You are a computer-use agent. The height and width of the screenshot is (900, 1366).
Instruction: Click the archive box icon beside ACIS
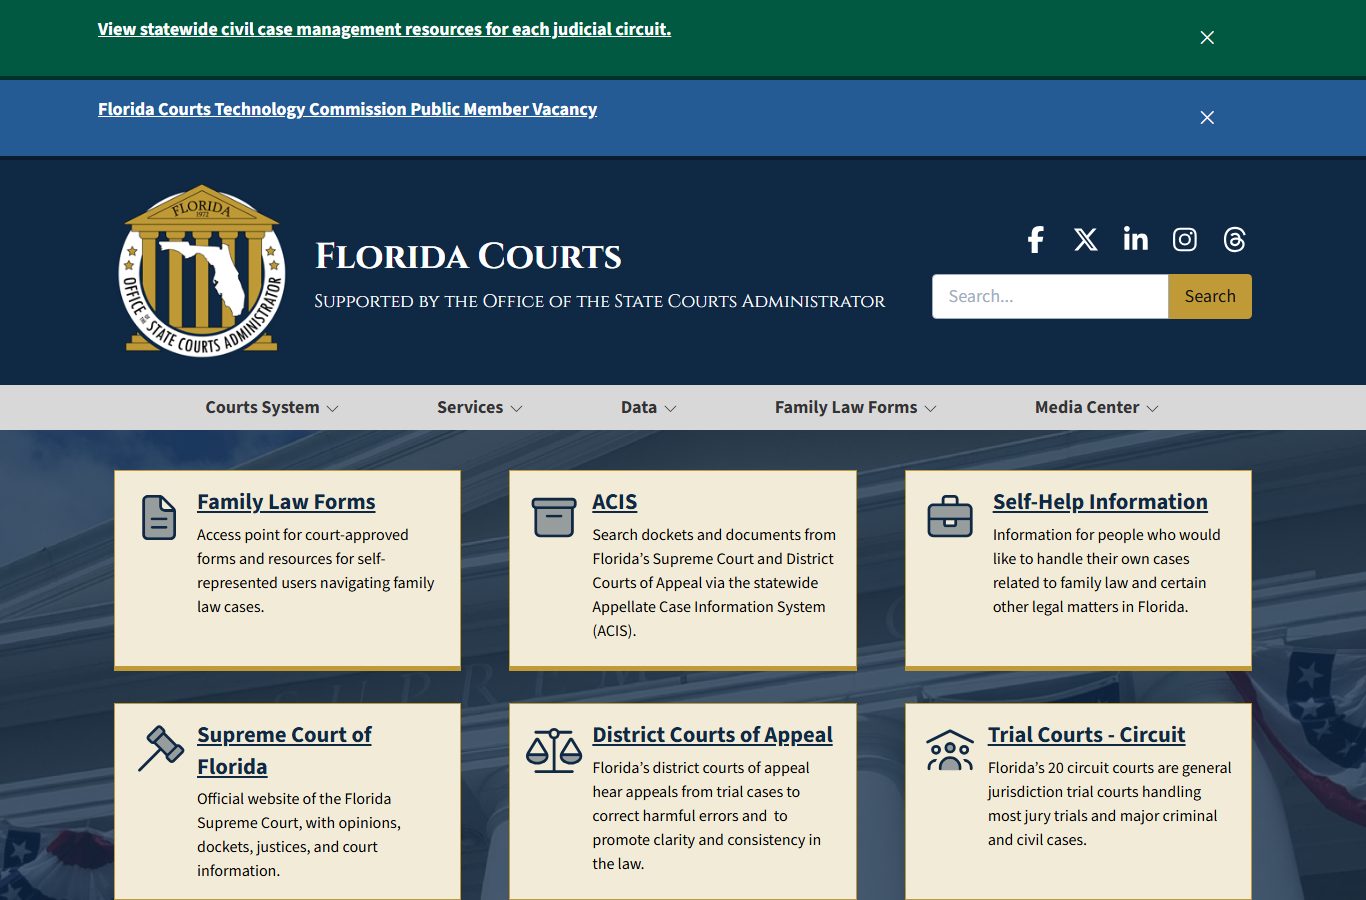tap(554, 517)
